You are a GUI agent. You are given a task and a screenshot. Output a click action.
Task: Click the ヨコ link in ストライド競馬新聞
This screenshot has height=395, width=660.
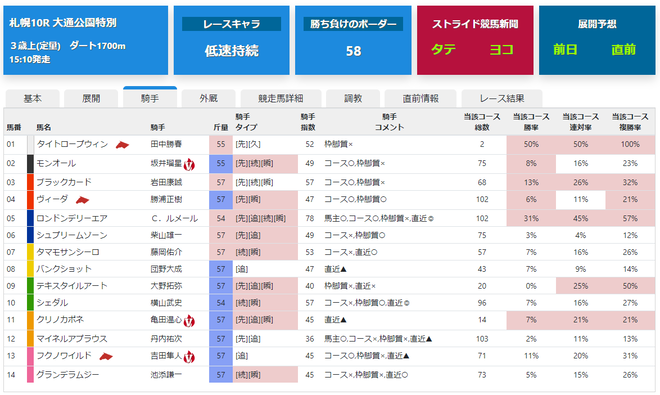tap(501, 50)
